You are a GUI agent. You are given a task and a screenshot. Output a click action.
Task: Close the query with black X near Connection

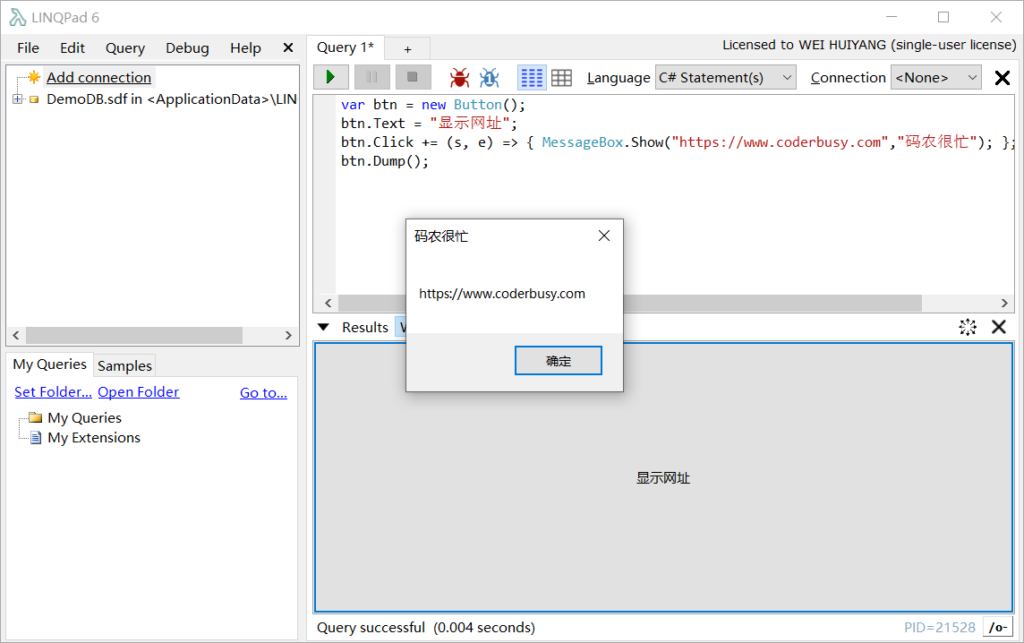click(1002, 78)
